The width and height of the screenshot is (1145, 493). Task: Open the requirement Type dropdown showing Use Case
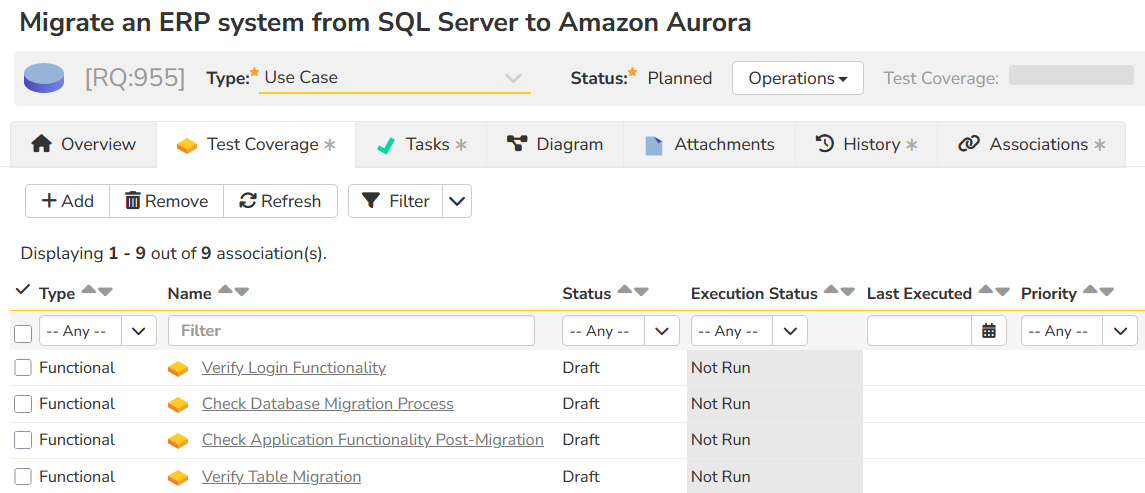click(394, 78)
